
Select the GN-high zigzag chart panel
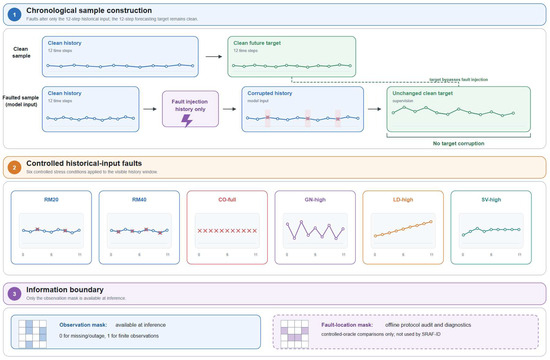click(x=315, y=227)
